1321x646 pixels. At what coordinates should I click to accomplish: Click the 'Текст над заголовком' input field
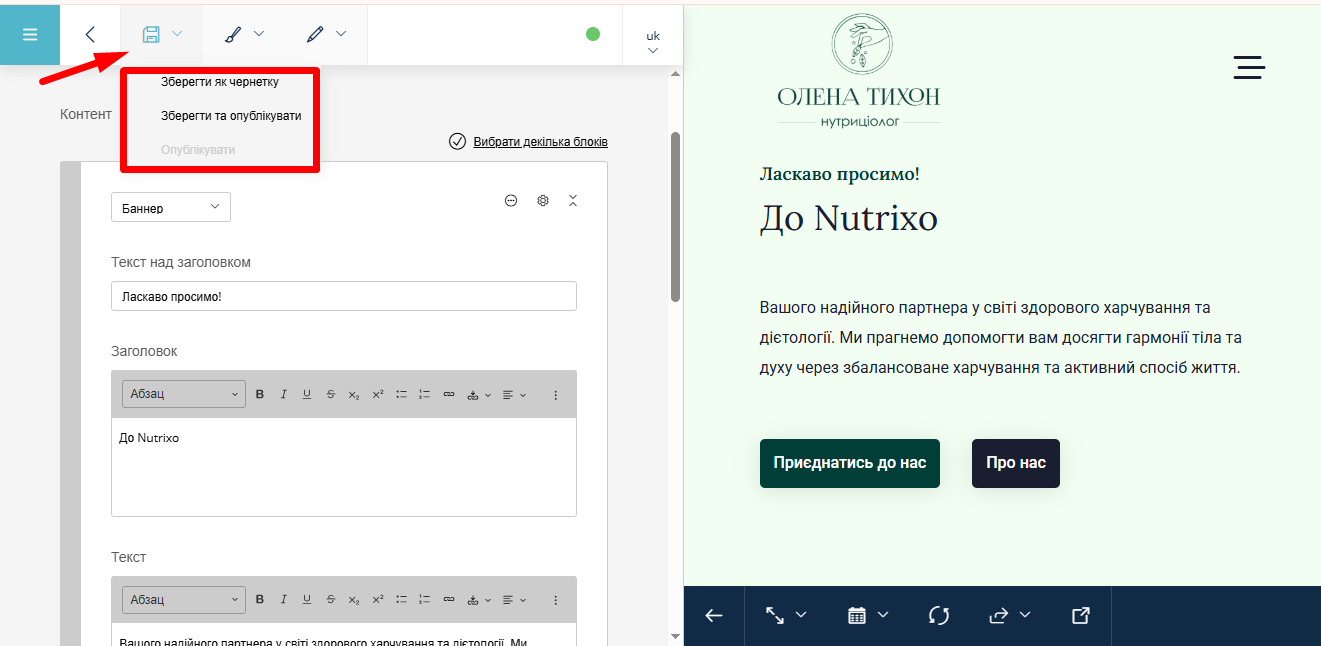pyautogui.click(x=343, y=297)
